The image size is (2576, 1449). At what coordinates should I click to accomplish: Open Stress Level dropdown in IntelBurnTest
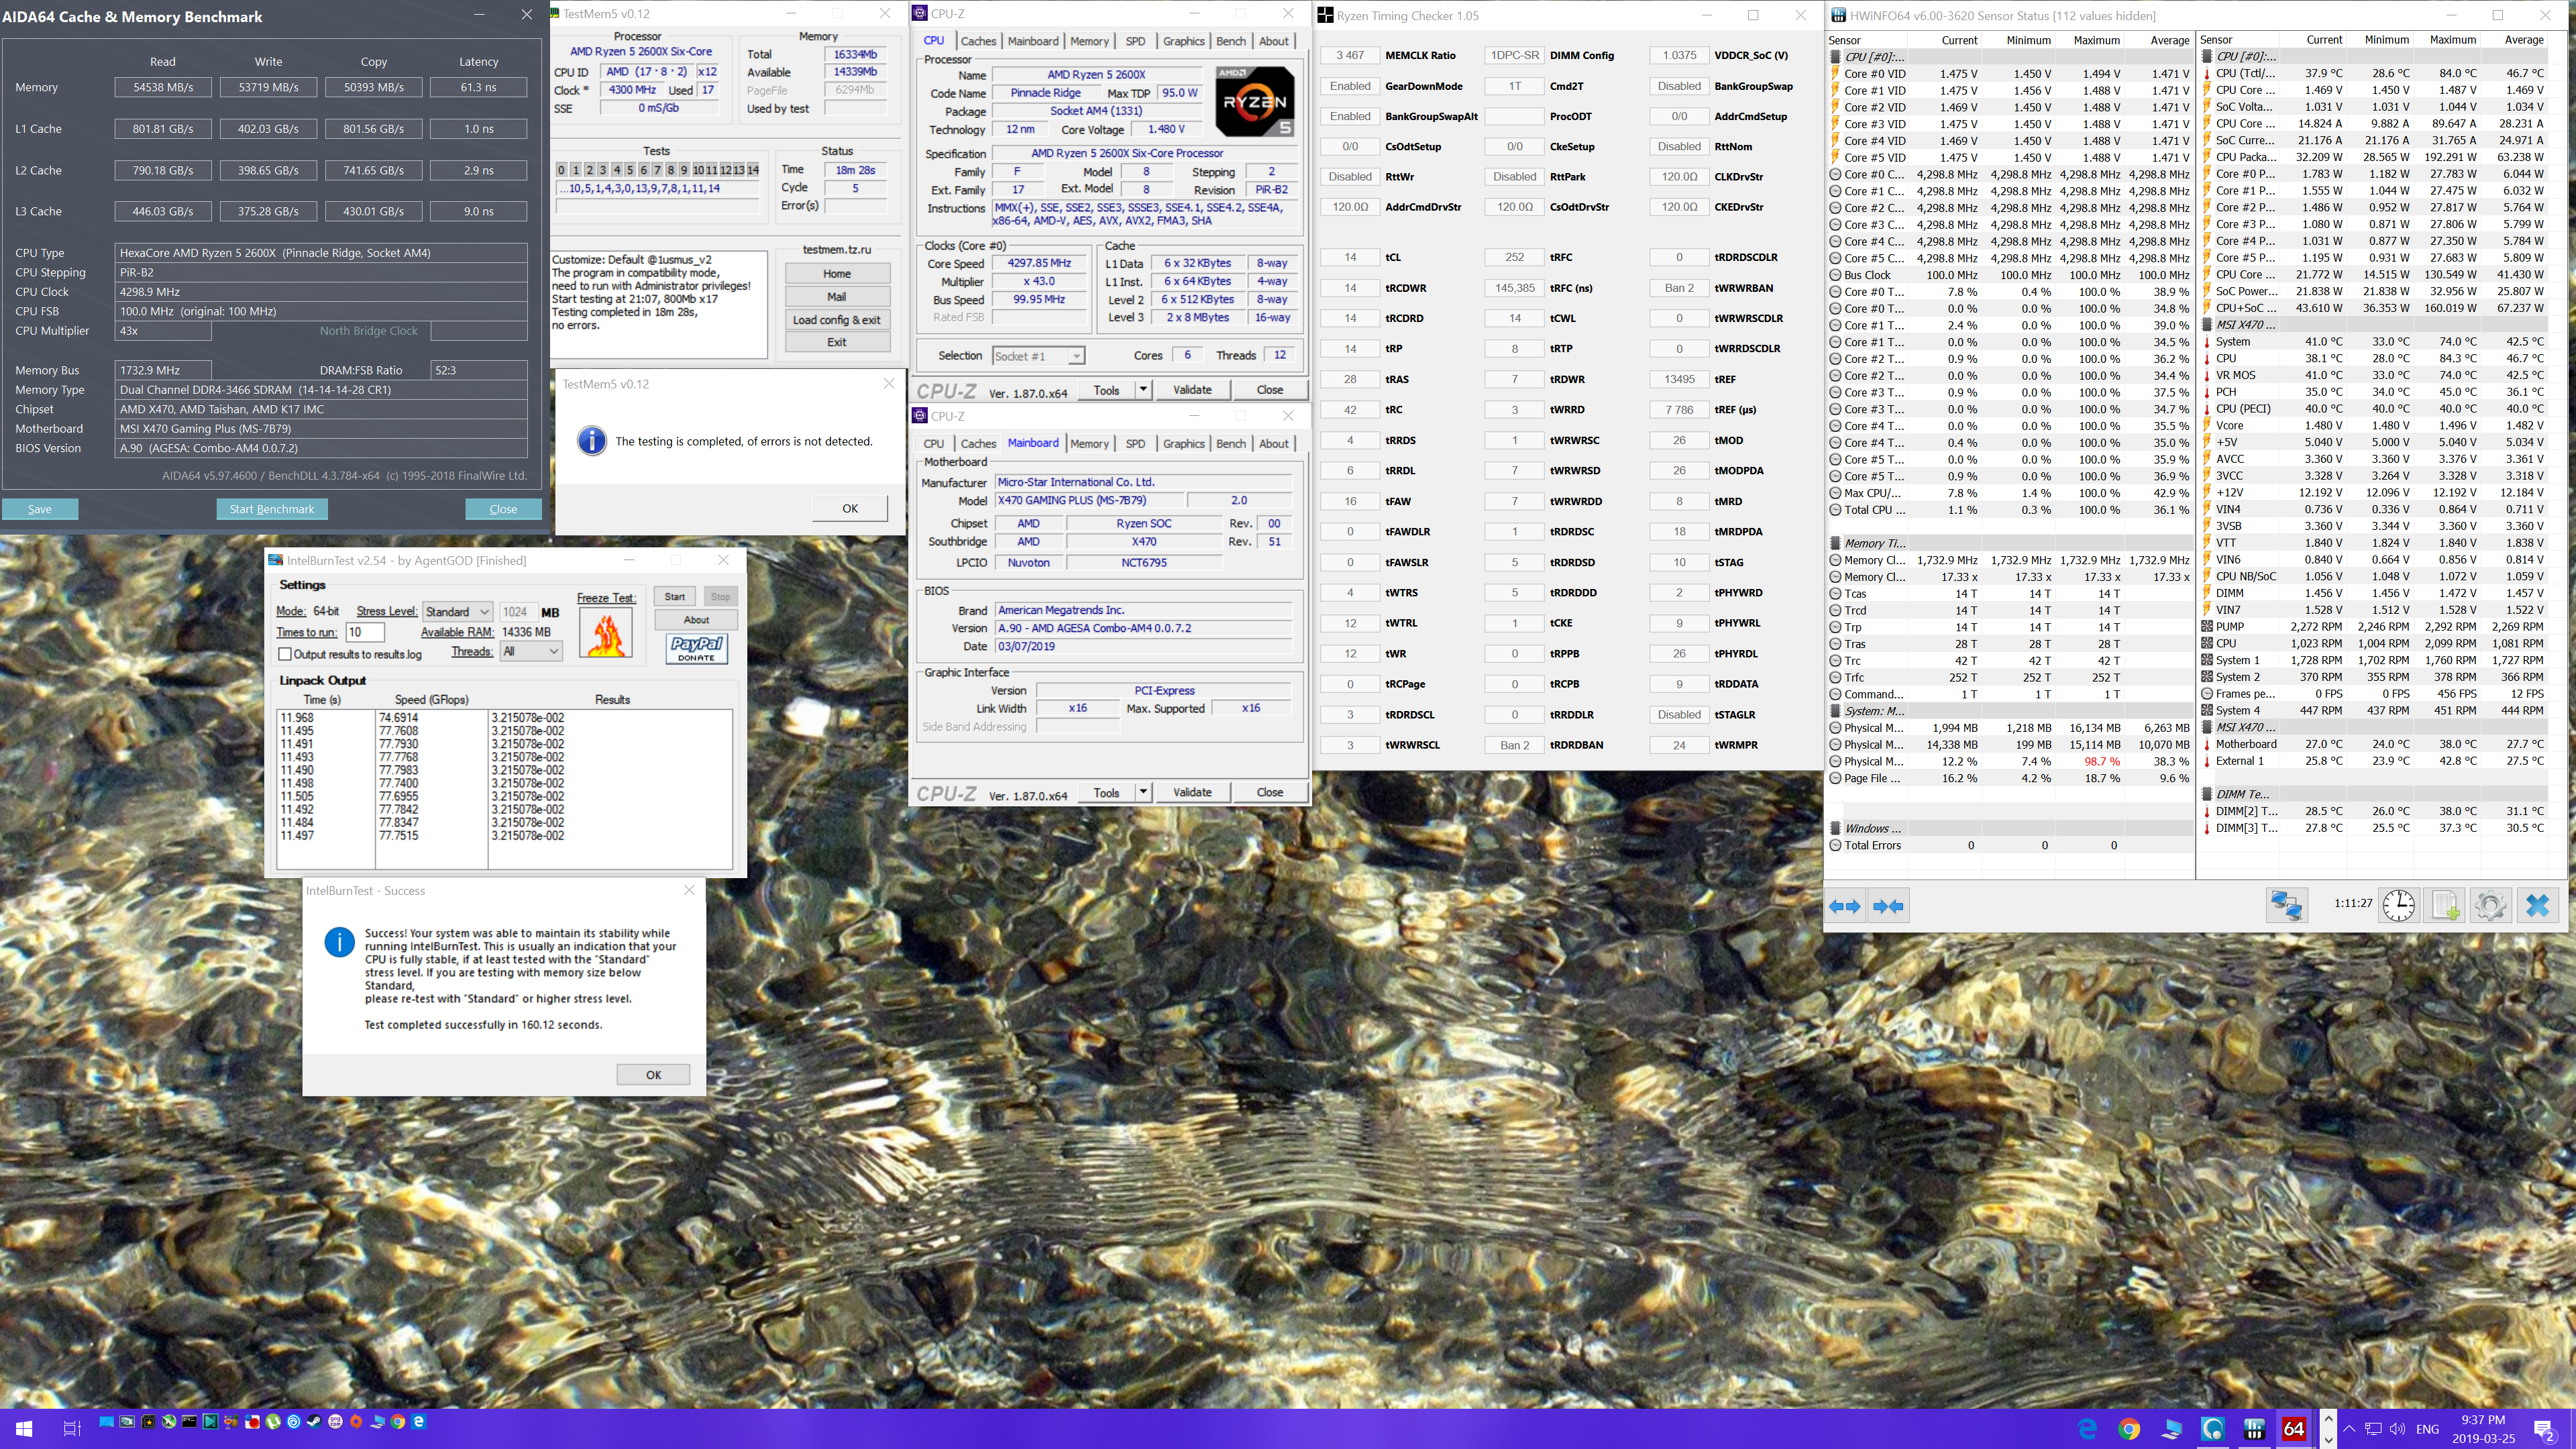pos(457,612)
